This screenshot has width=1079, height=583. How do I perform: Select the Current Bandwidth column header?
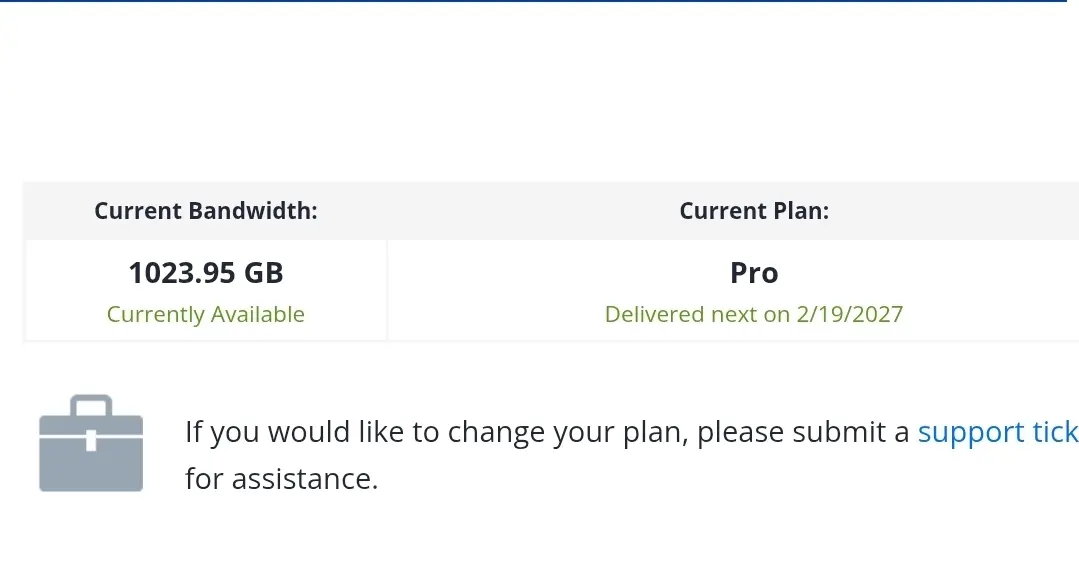coord(206,211)
